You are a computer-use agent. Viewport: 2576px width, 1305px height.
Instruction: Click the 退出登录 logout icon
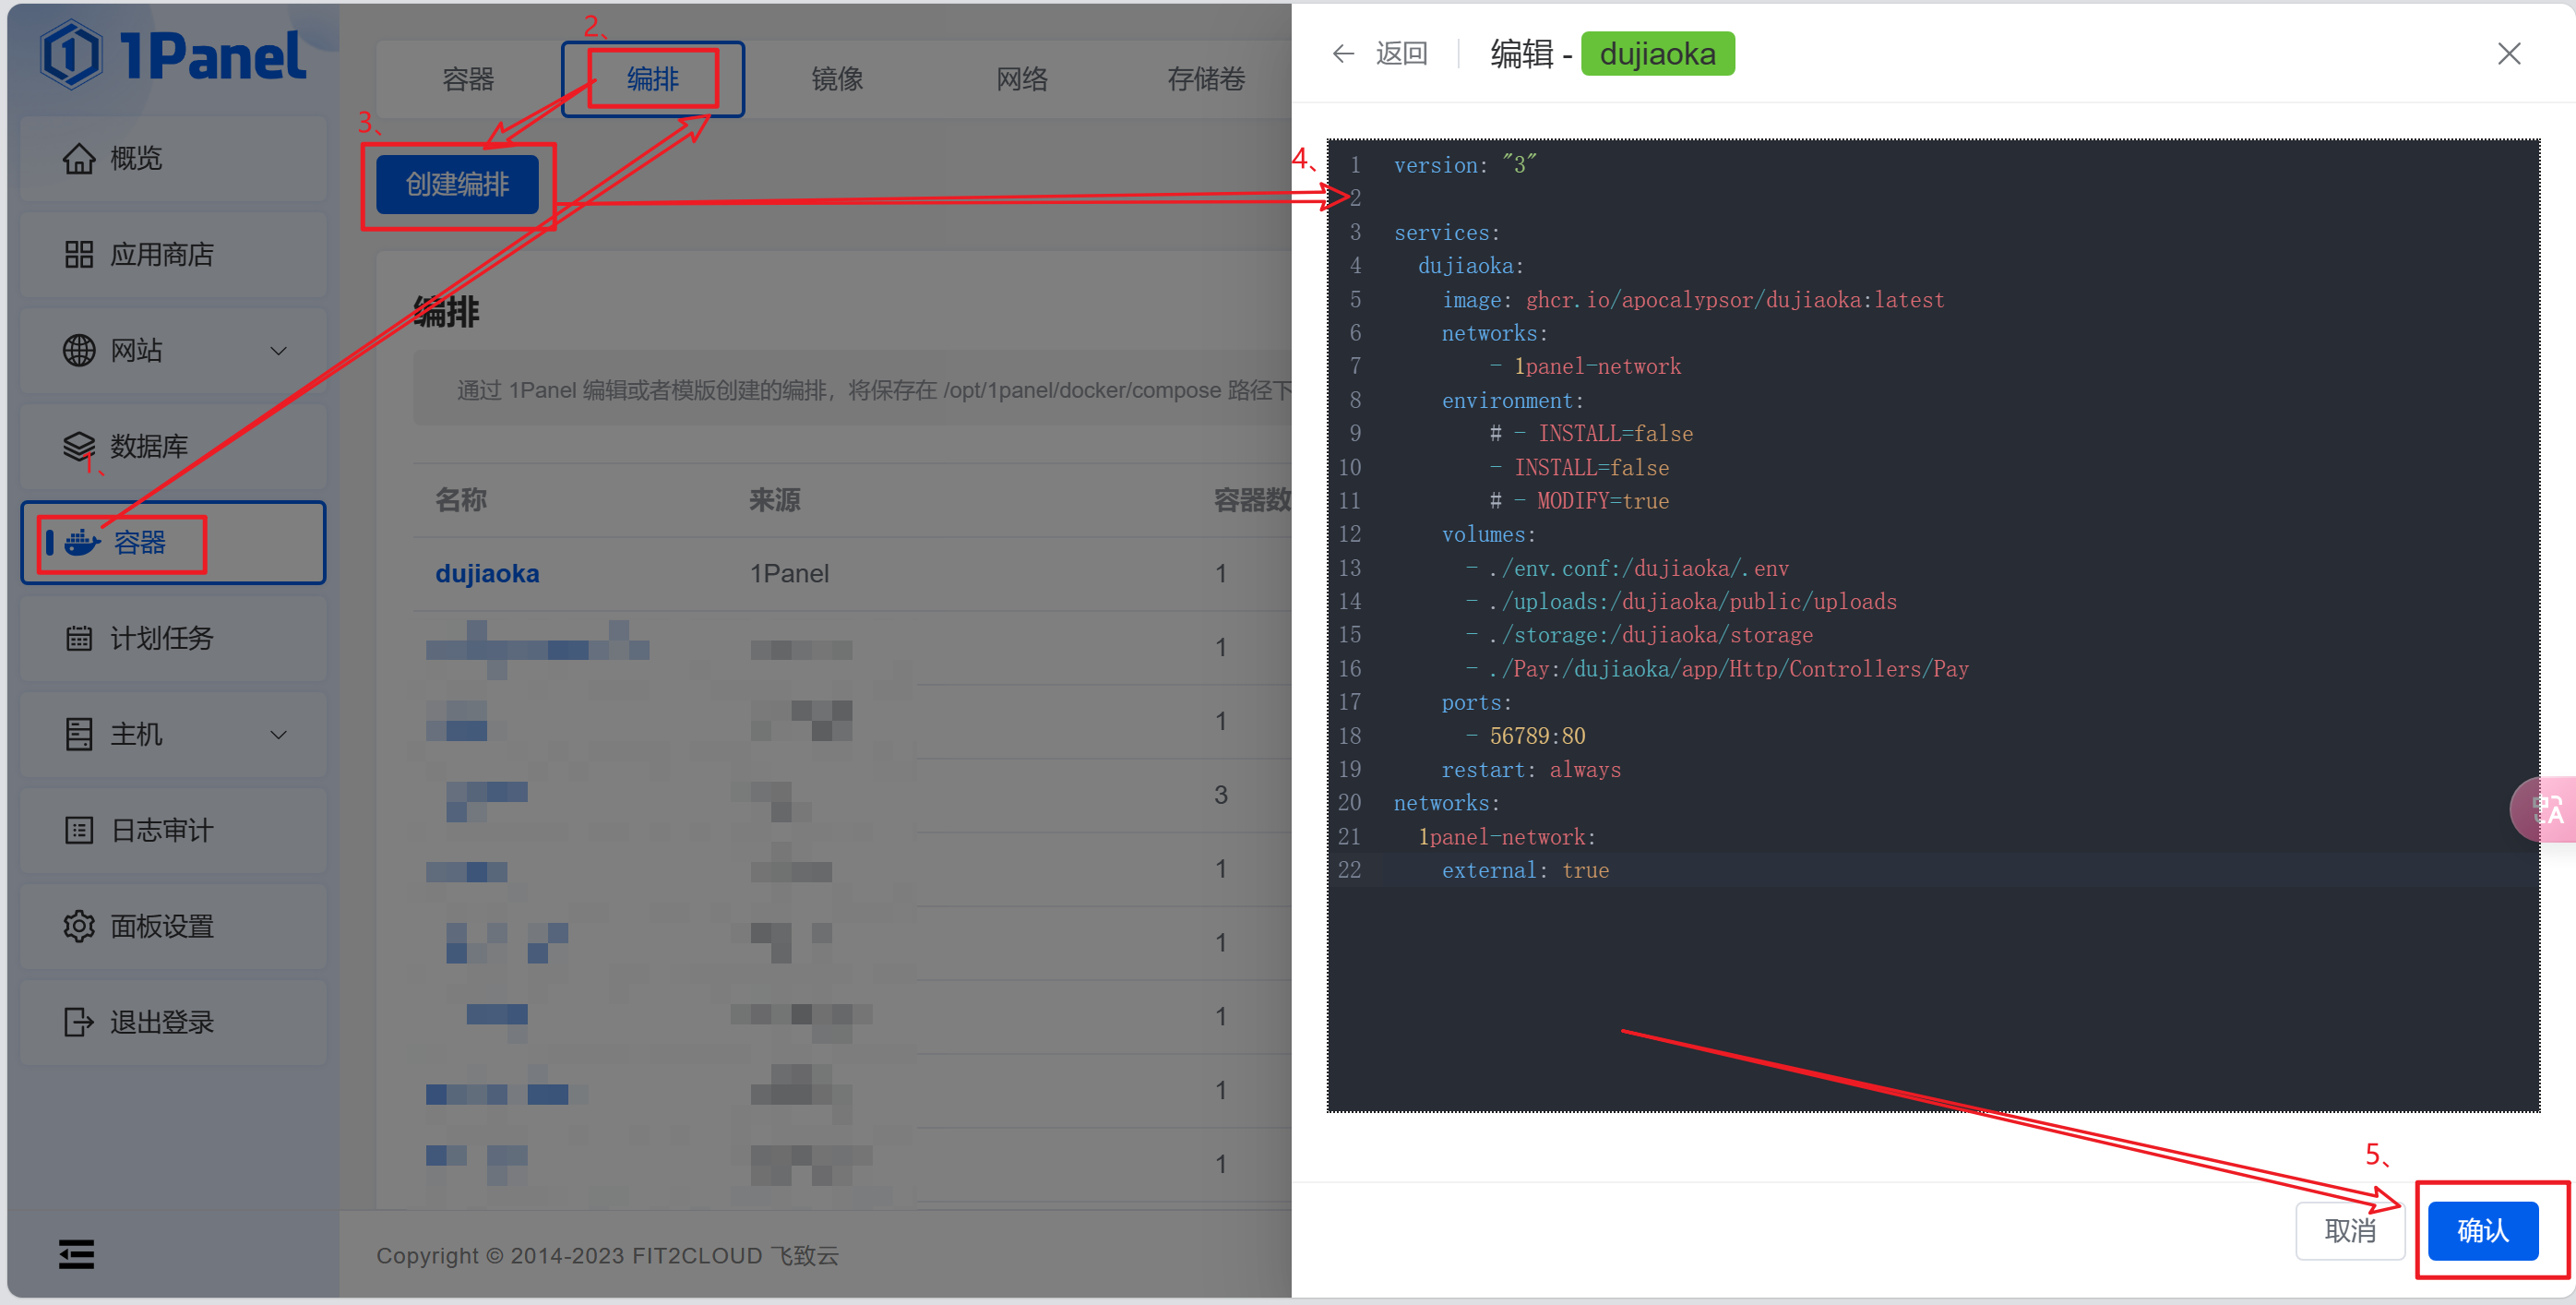point(79,1022)
